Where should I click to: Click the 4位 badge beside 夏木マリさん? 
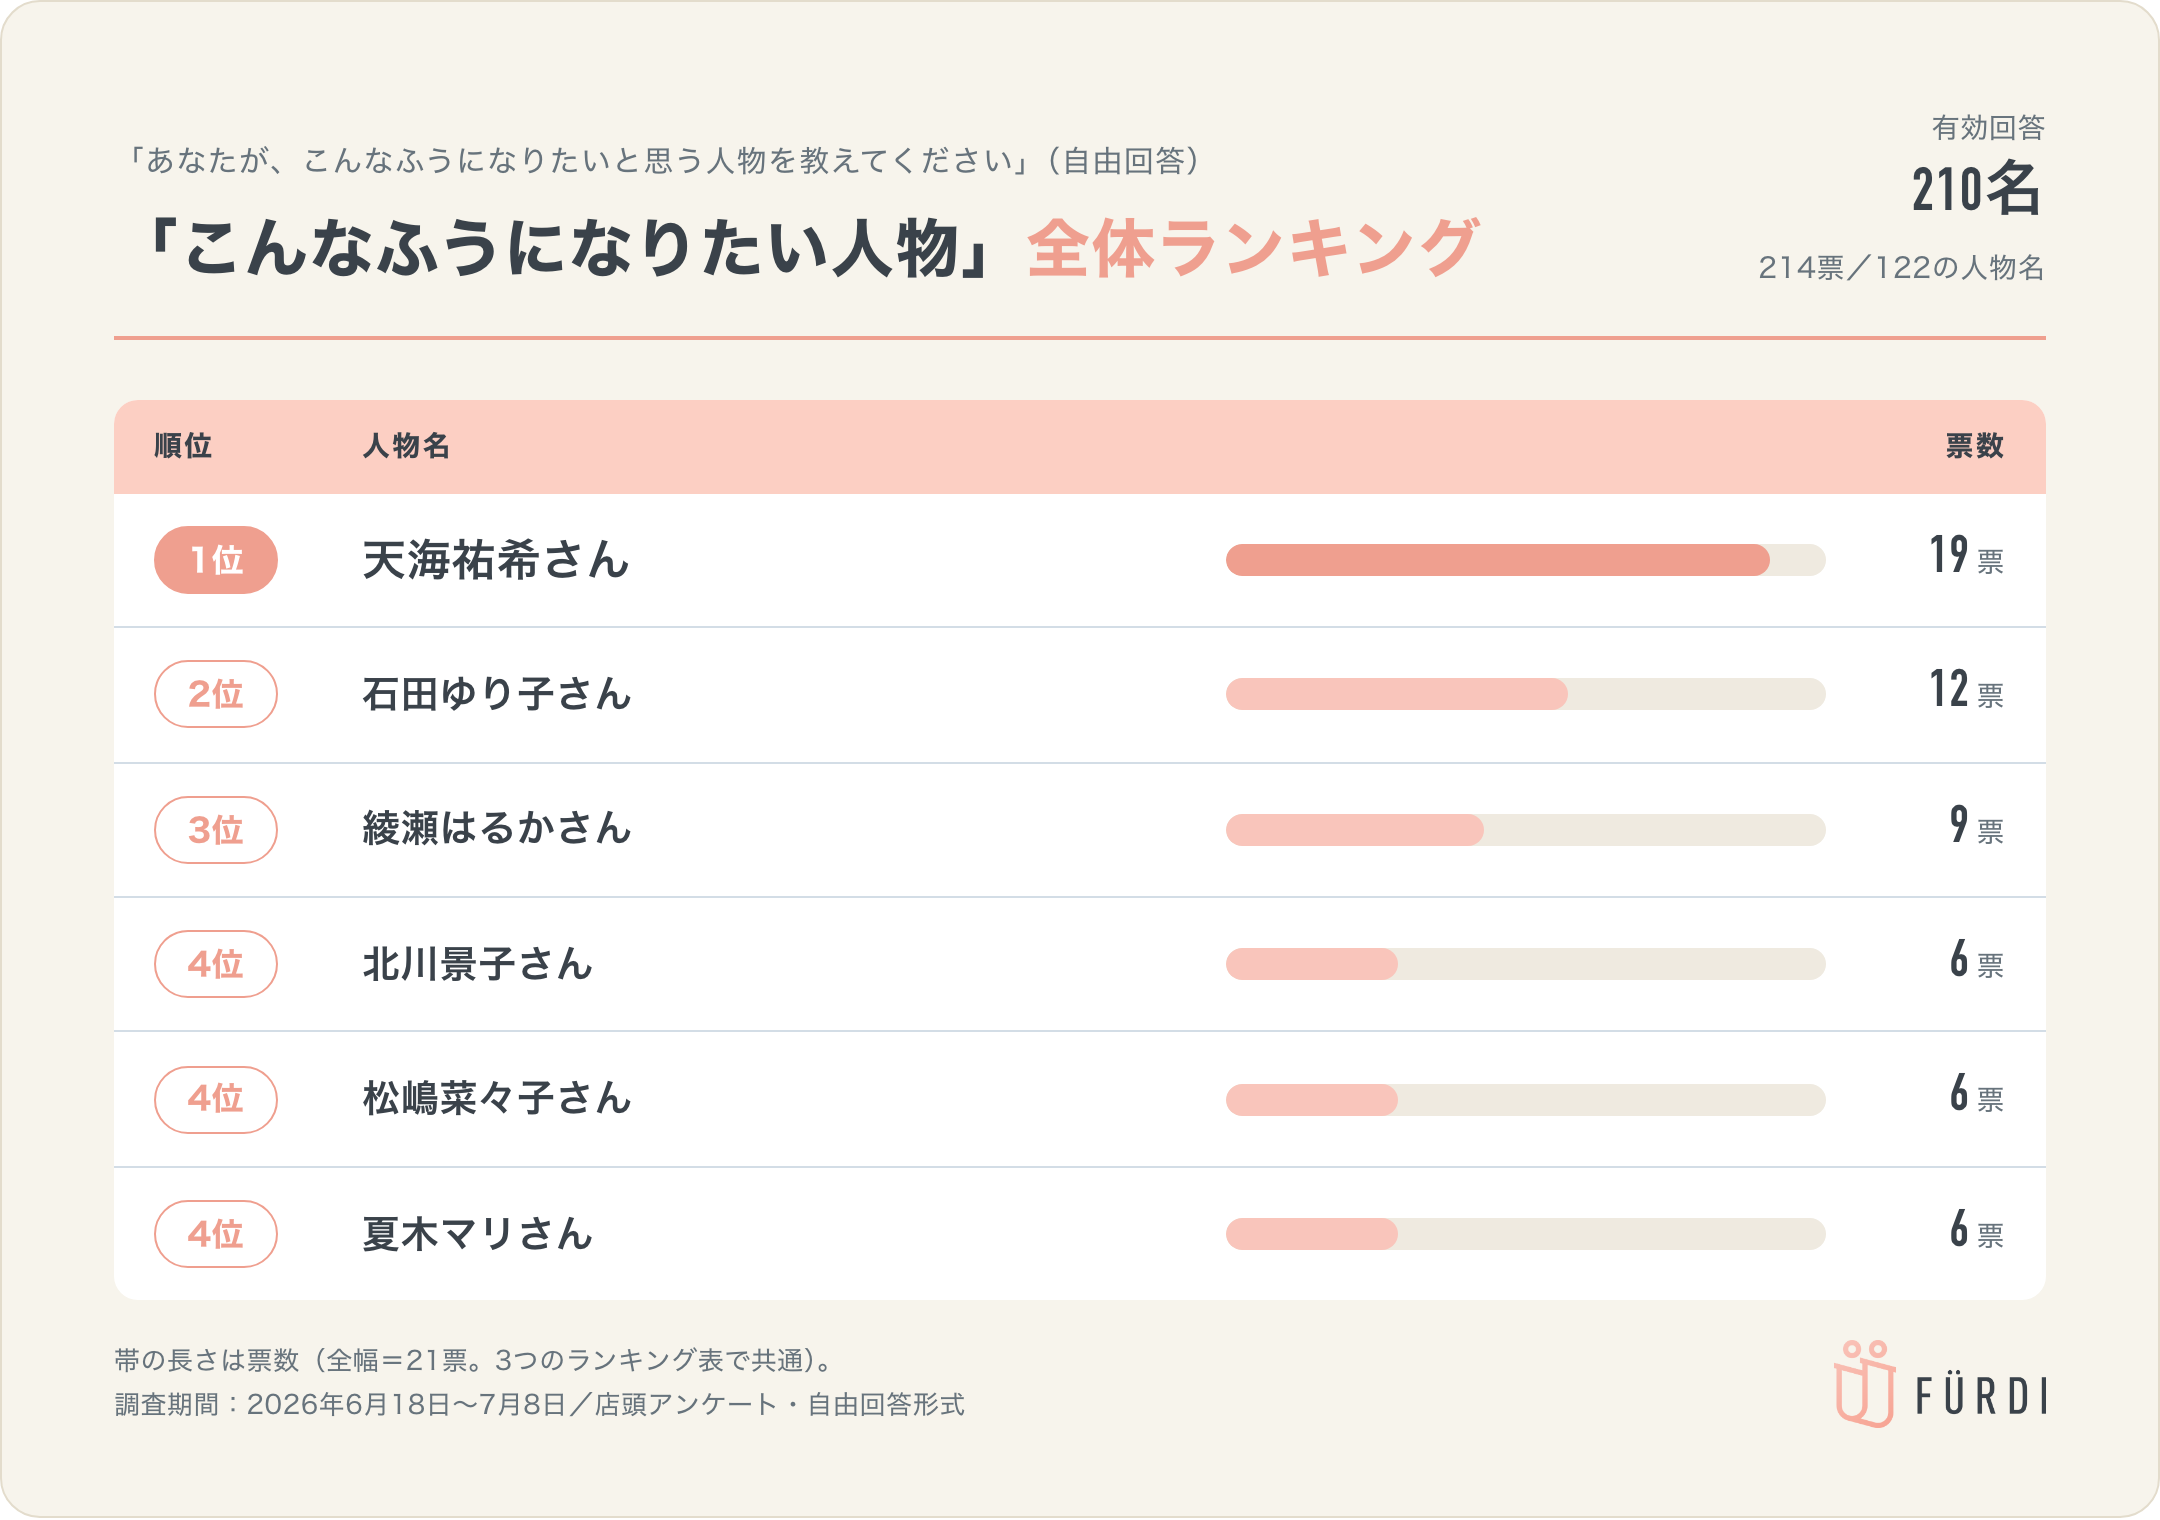216,1234
